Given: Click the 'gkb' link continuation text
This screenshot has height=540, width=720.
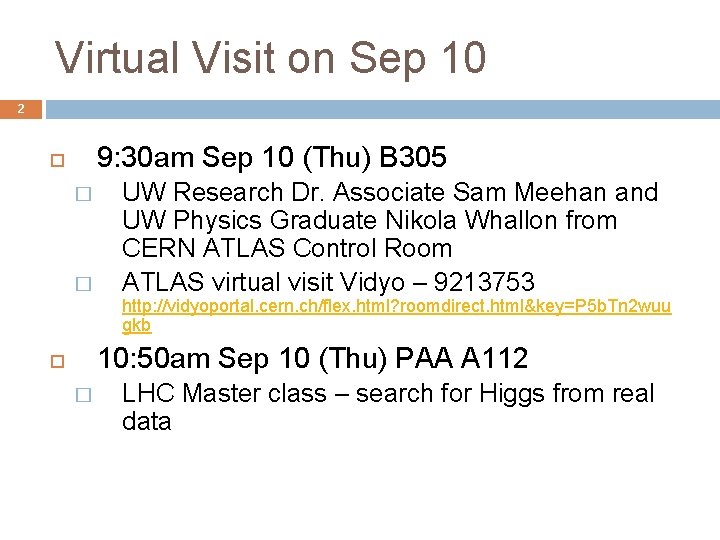Looking at the screenshot, I should click(136, 326).
